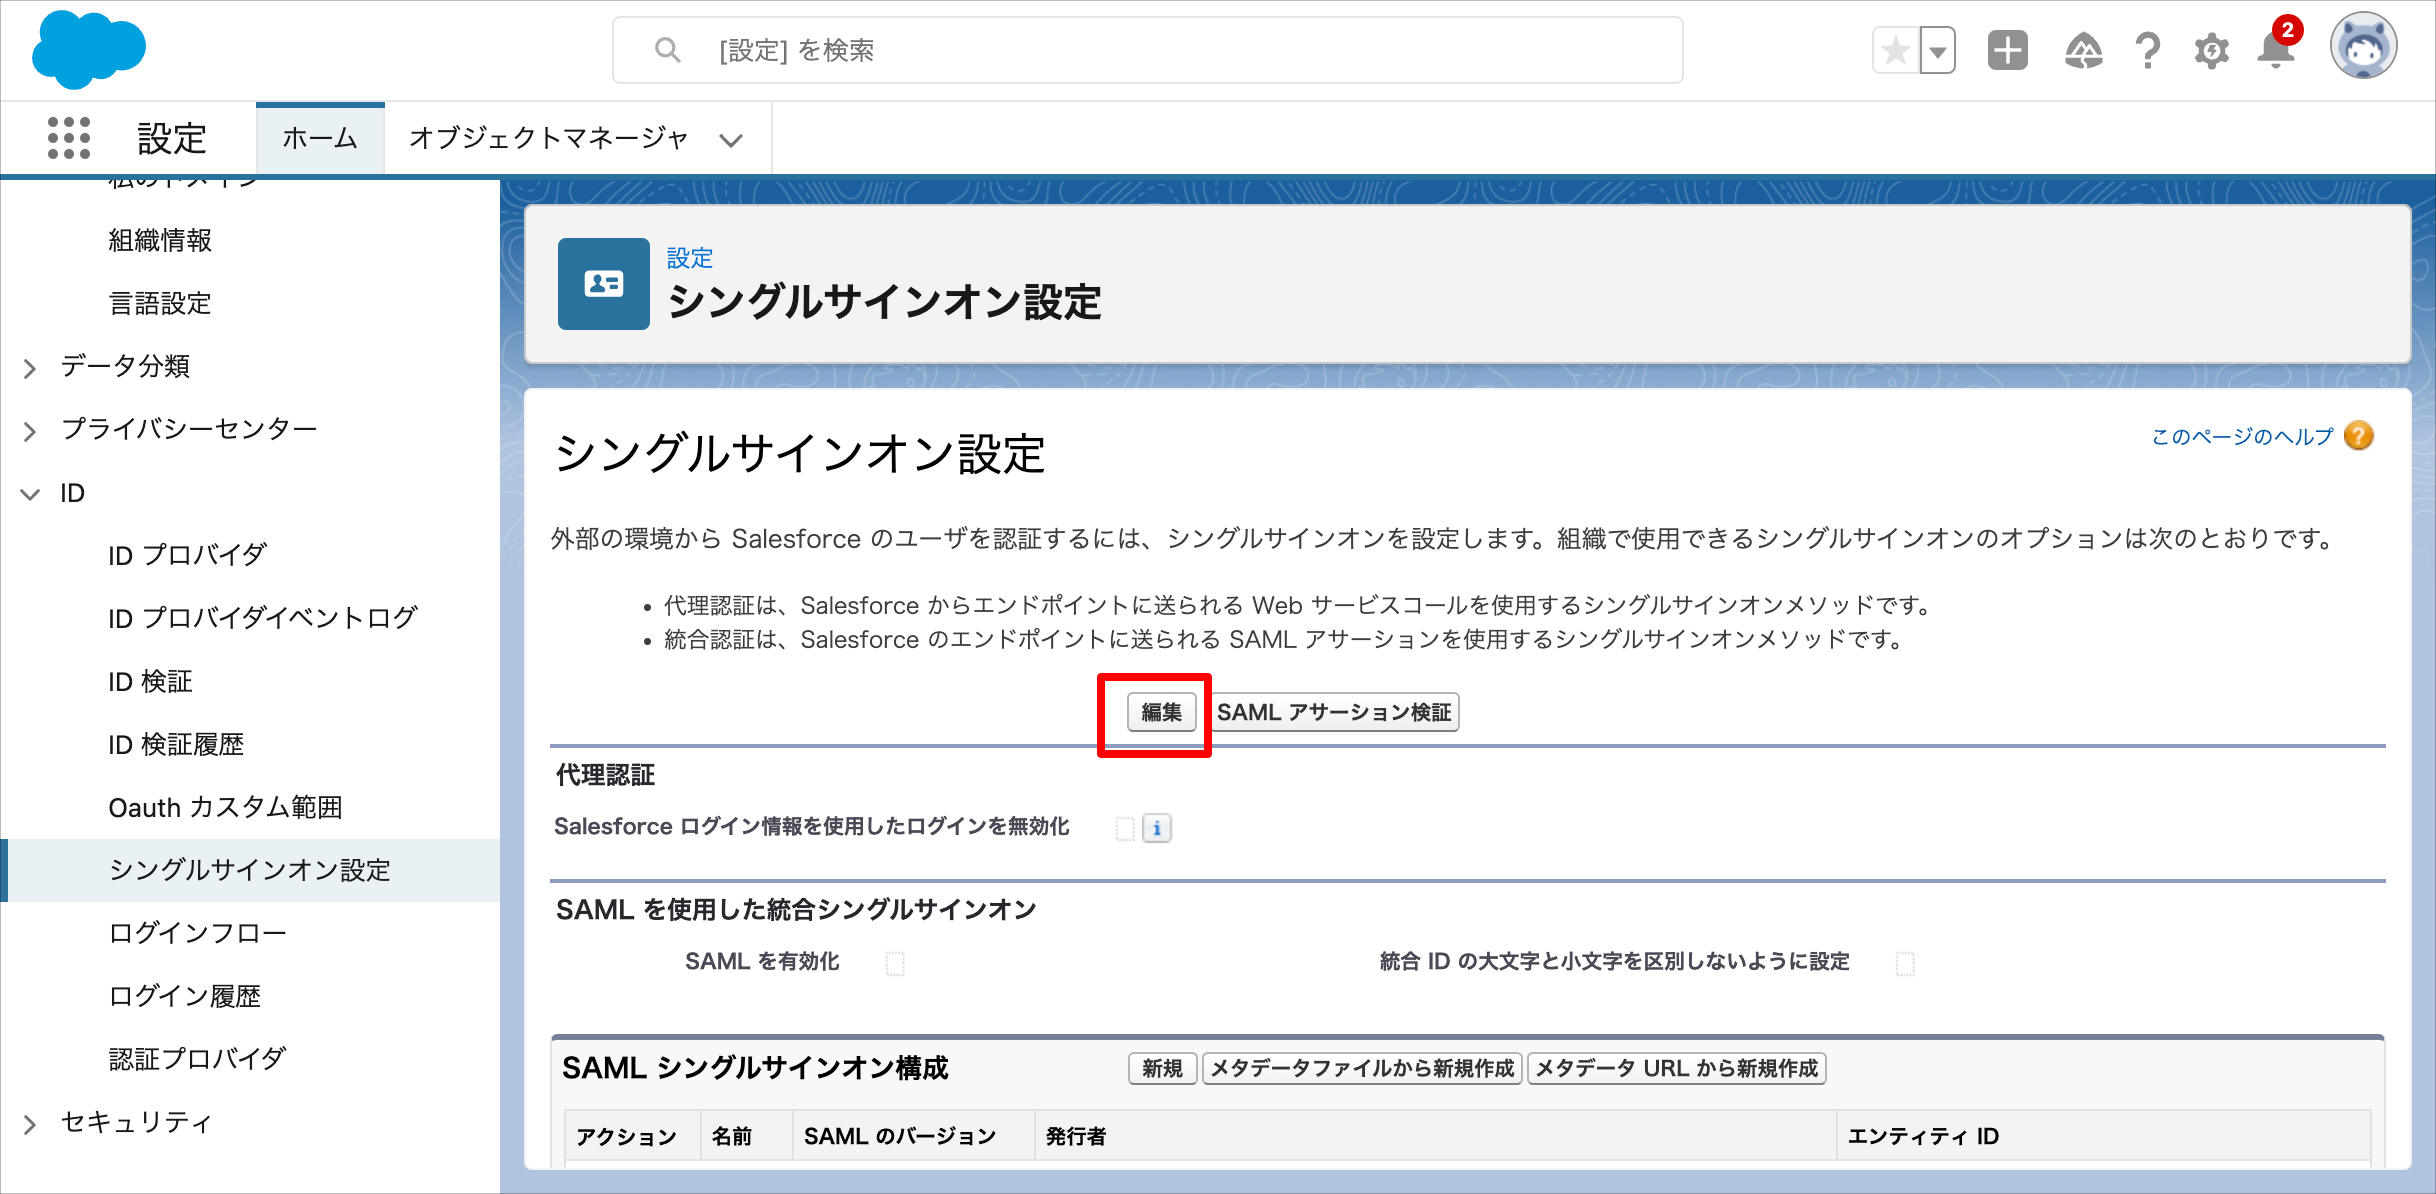Viewport: 2436px width, 1194px height.
Task: Open the Trailhead guidance icon
Action: tap(2083, 50)
